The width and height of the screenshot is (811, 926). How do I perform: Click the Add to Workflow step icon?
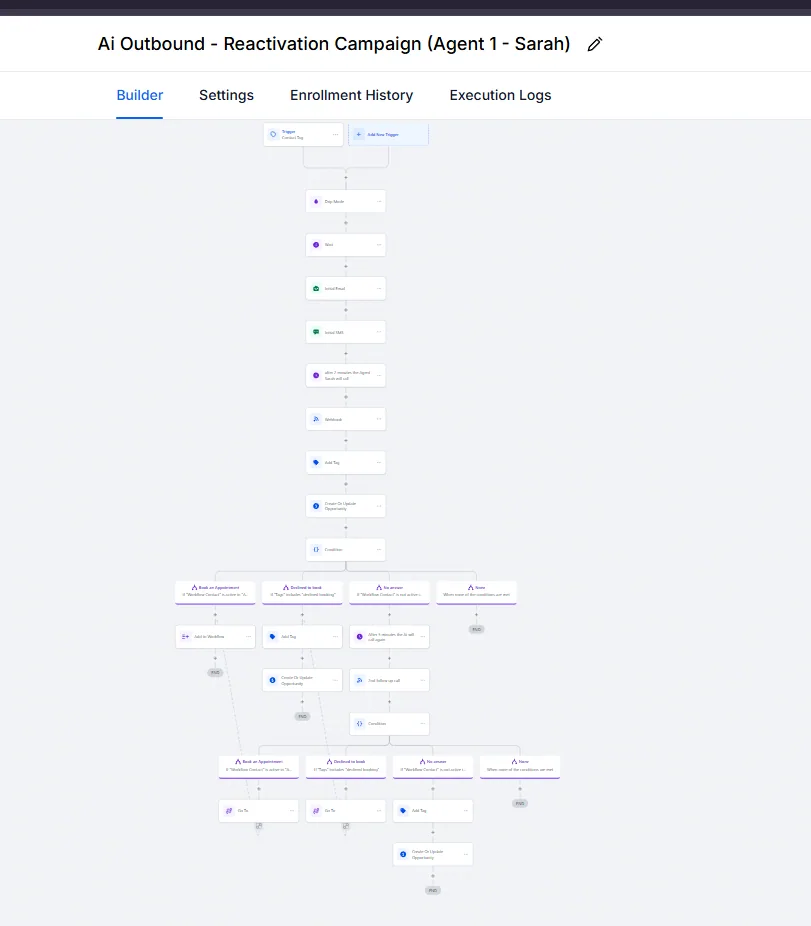[185, 637]
